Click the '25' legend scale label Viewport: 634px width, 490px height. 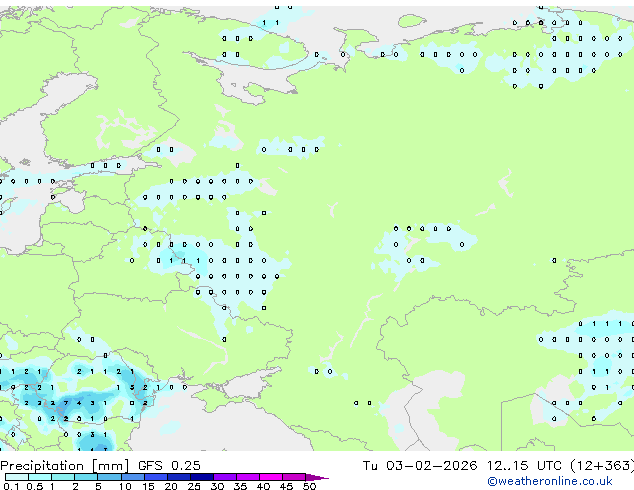[194, 486]
